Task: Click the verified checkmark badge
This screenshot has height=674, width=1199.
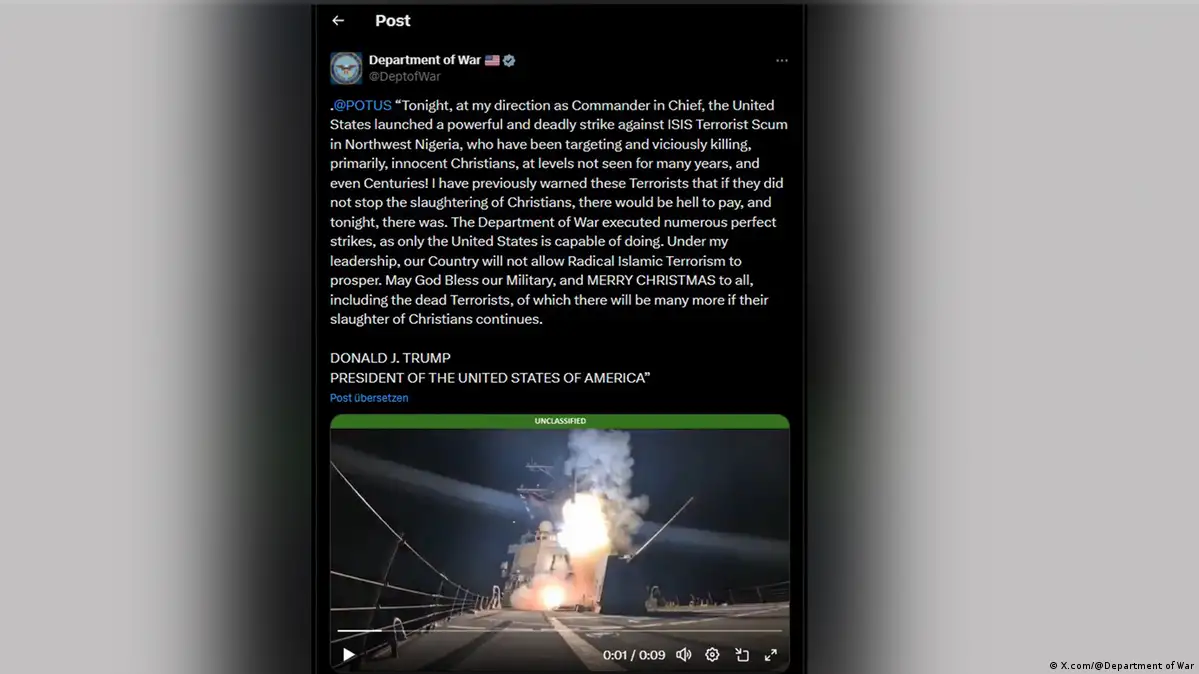Action: tap(509, 60)
